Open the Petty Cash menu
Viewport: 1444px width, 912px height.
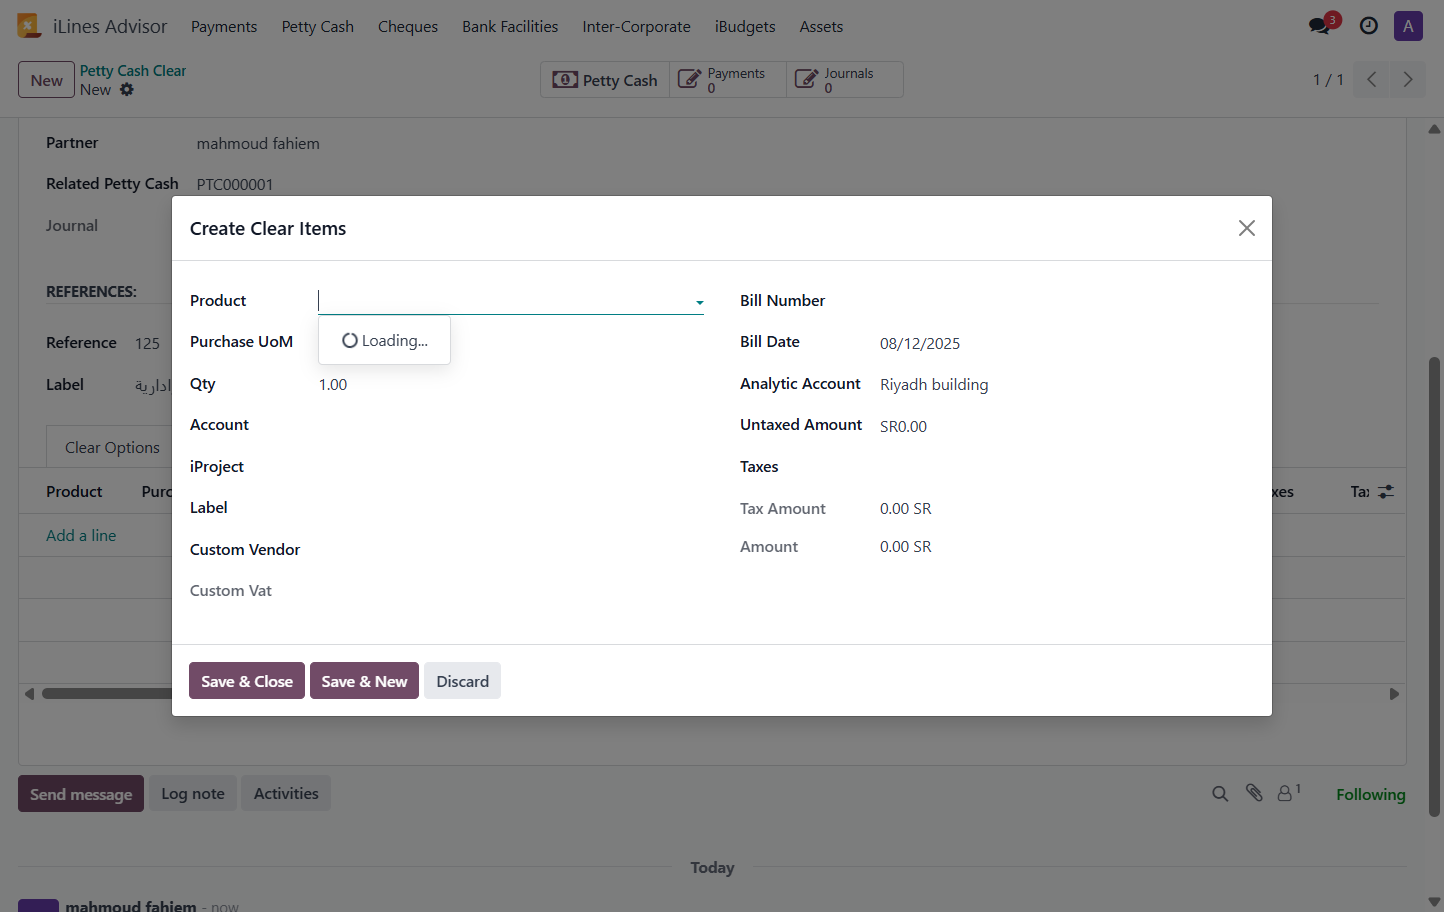(x=318, y=27)
